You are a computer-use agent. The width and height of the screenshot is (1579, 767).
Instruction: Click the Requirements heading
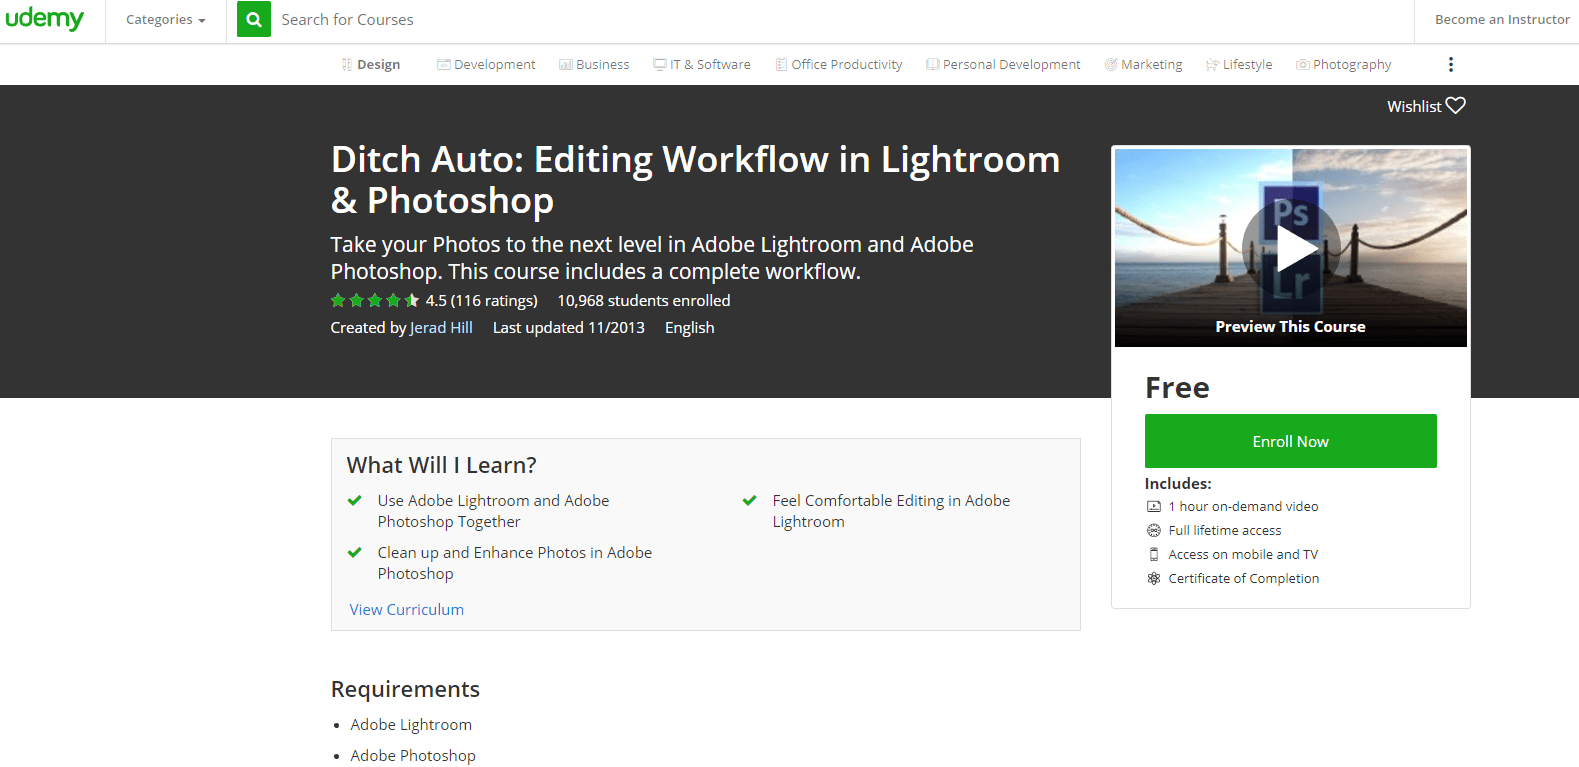click(405, 689)
